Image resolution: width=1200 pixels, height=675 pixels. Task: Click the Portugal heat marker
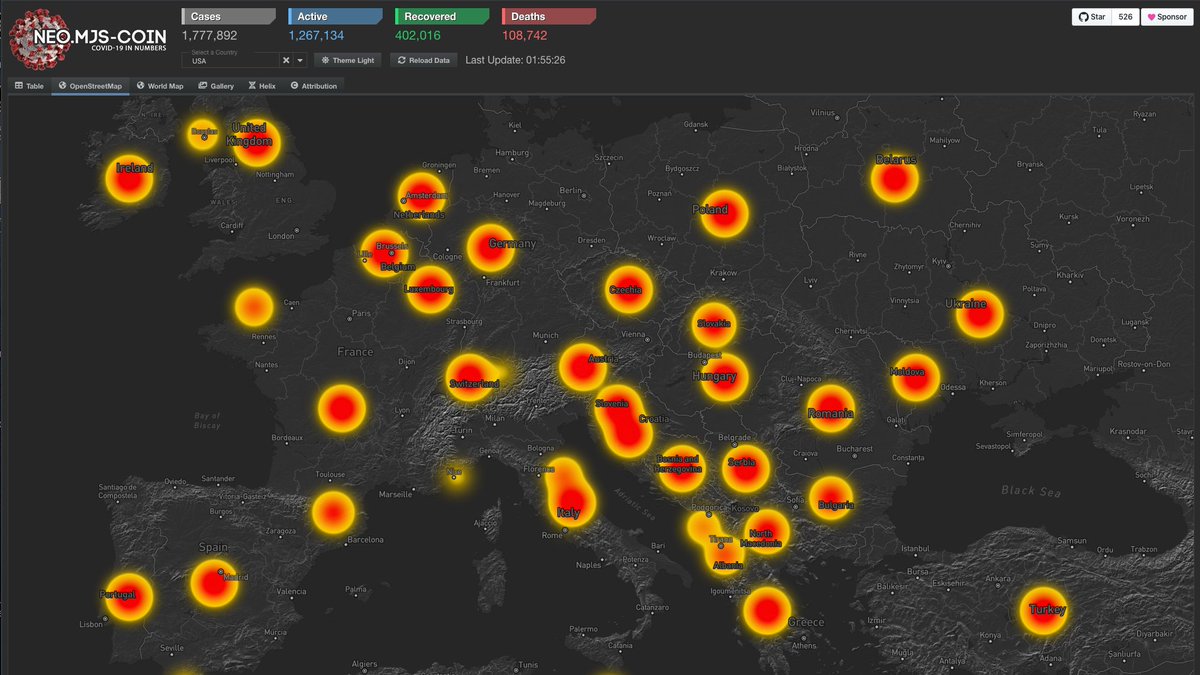pos(130,597)
